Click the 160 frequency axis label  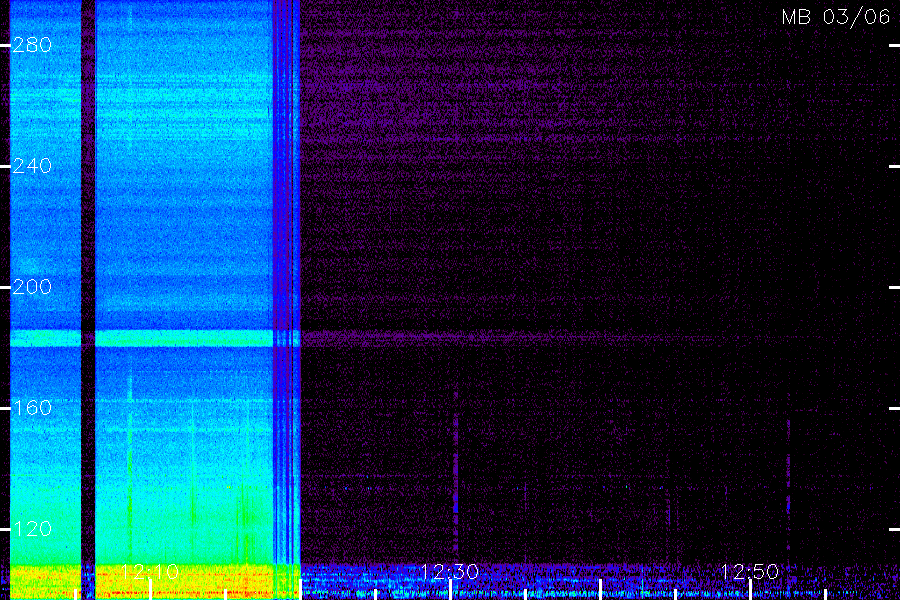pos(32,408)
